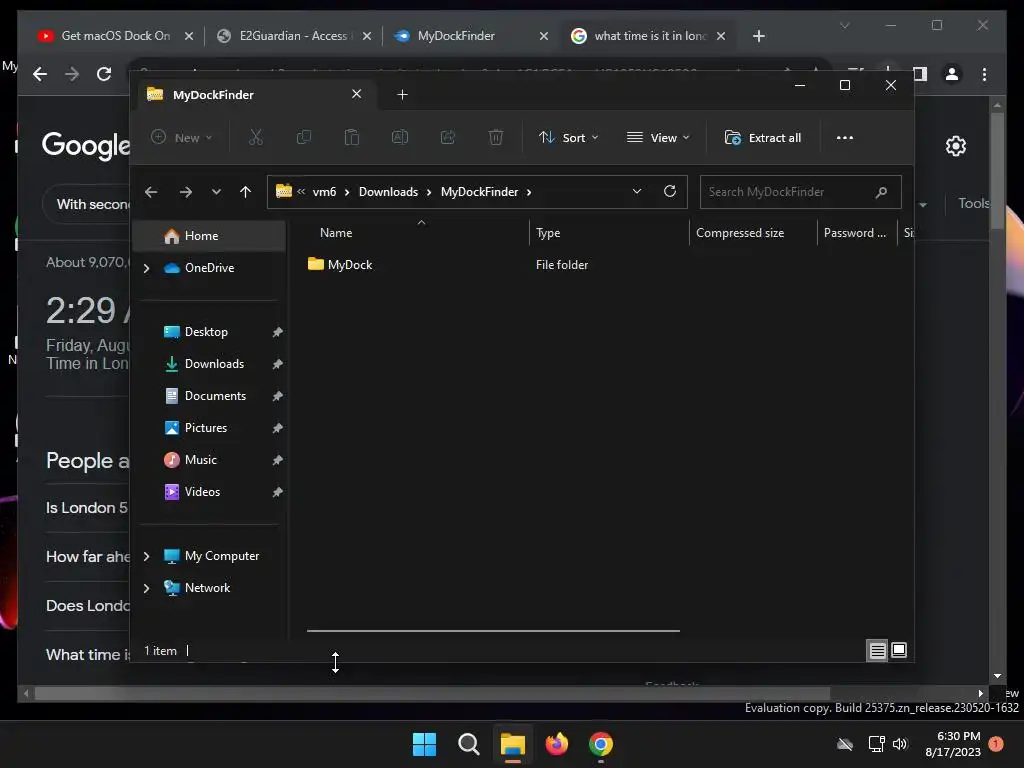Click the Delete trash icon
This screenshot has height=768, width=1024.
tap(496, 137)
